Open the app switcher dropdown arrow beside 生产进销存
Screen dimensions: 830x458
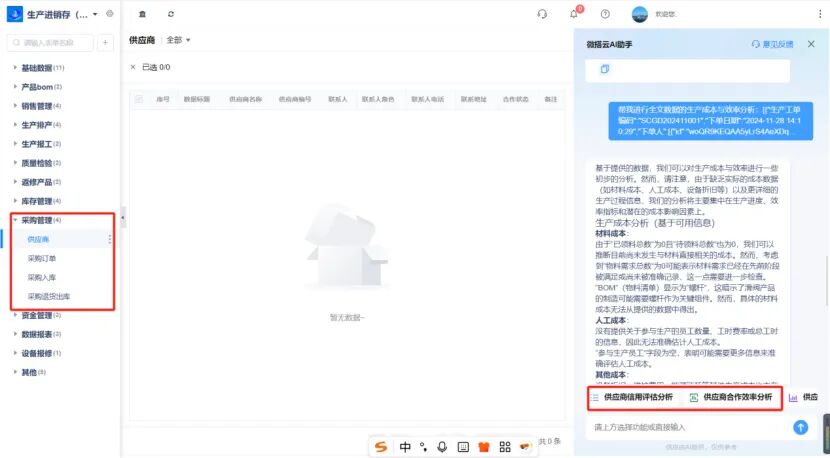click(x=95, y=14)
